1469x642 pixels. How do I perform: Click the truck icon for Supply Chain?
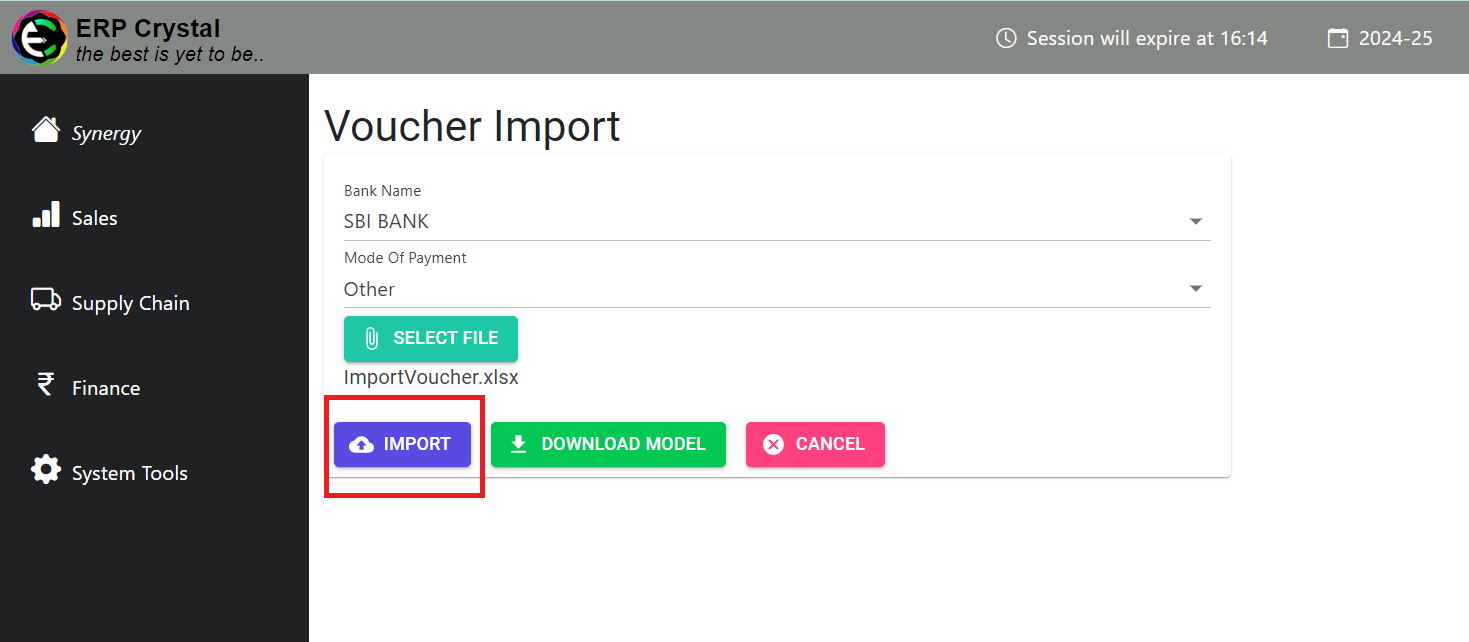coord(46,300)
